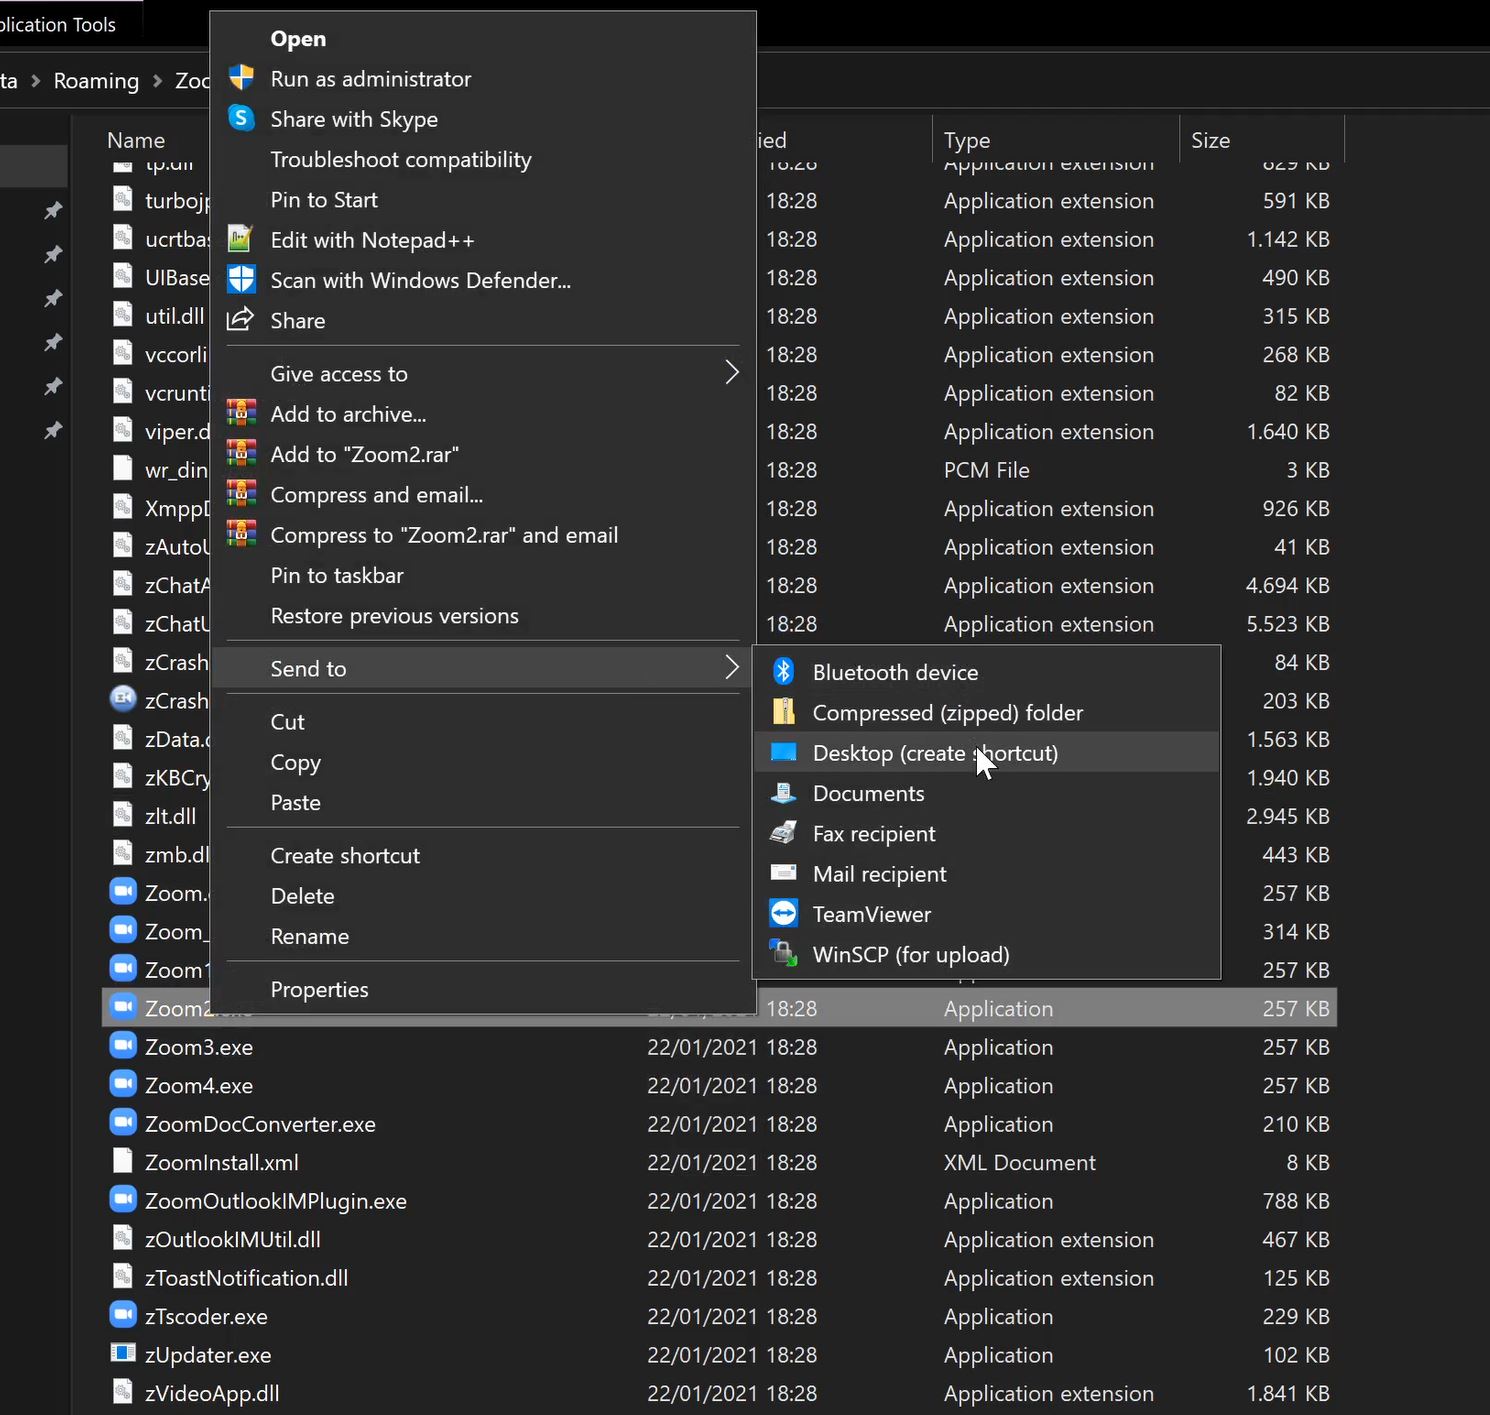Click the ZoomDocConverter.exe file icon
1490x1415 pixels.
(x=123, y=1123)
